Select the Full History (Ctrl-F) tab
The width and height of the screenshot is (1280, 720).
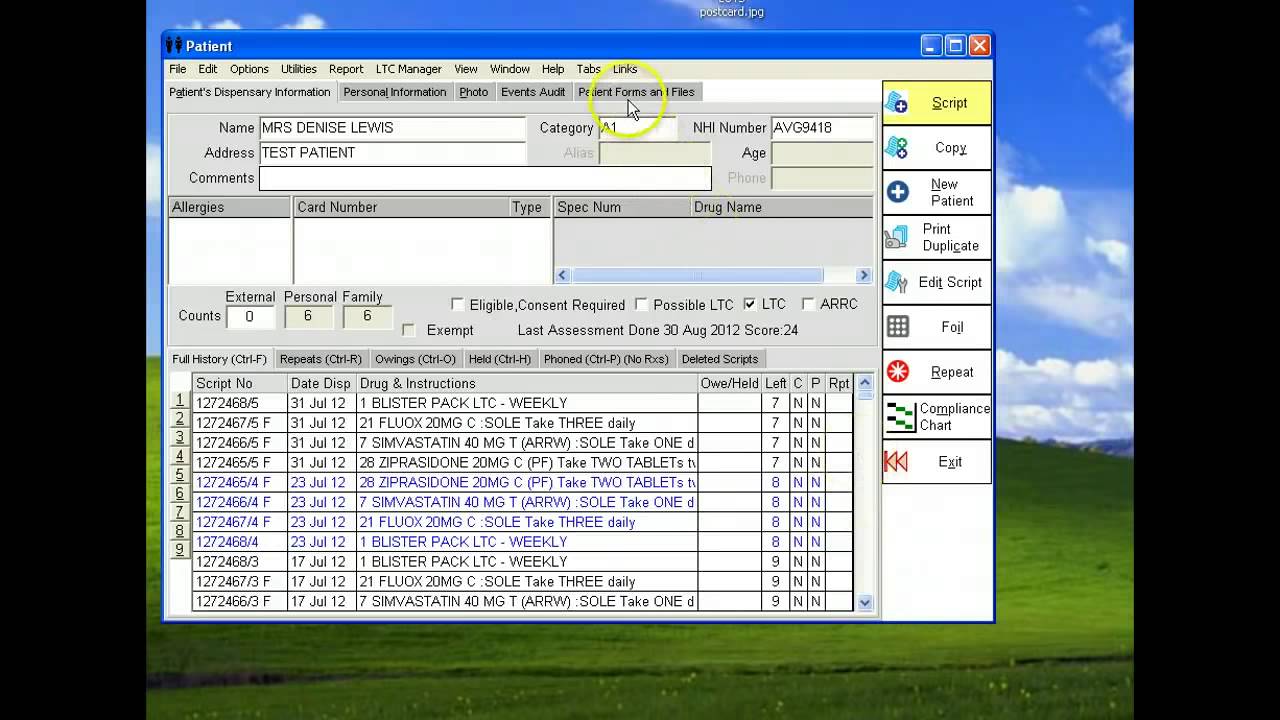(x=220, y=359)
